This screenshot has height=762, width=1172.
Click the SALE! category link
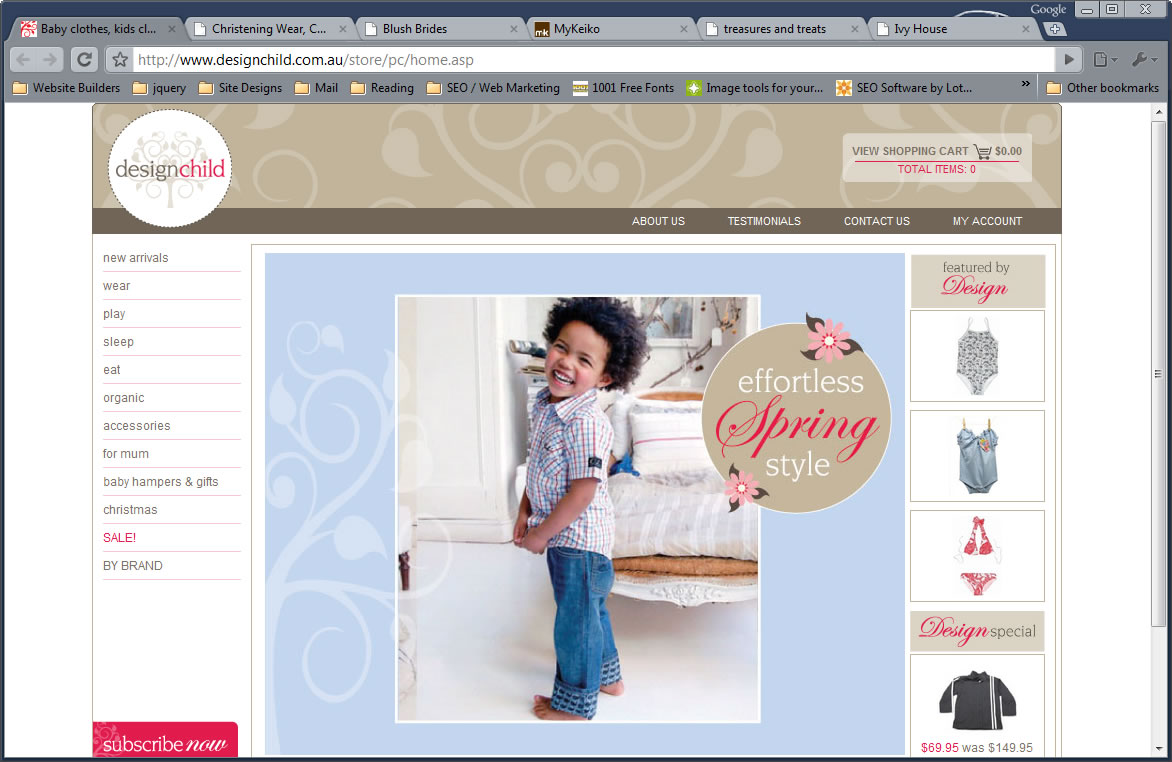[120, 538]
